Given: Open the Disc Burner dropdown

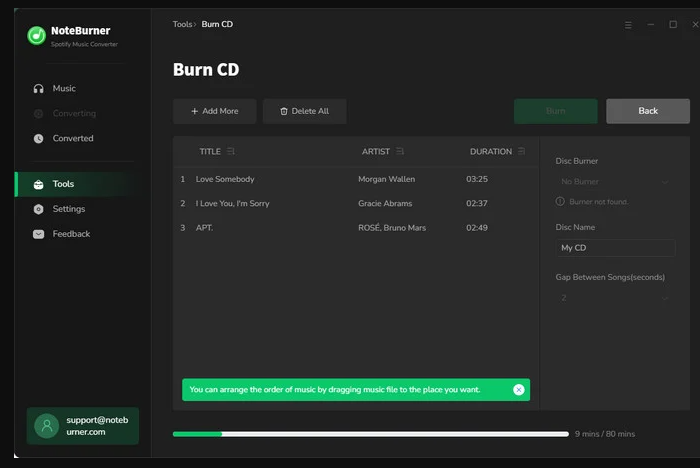Looking at the screenshot, I should (x=615, y=182).
